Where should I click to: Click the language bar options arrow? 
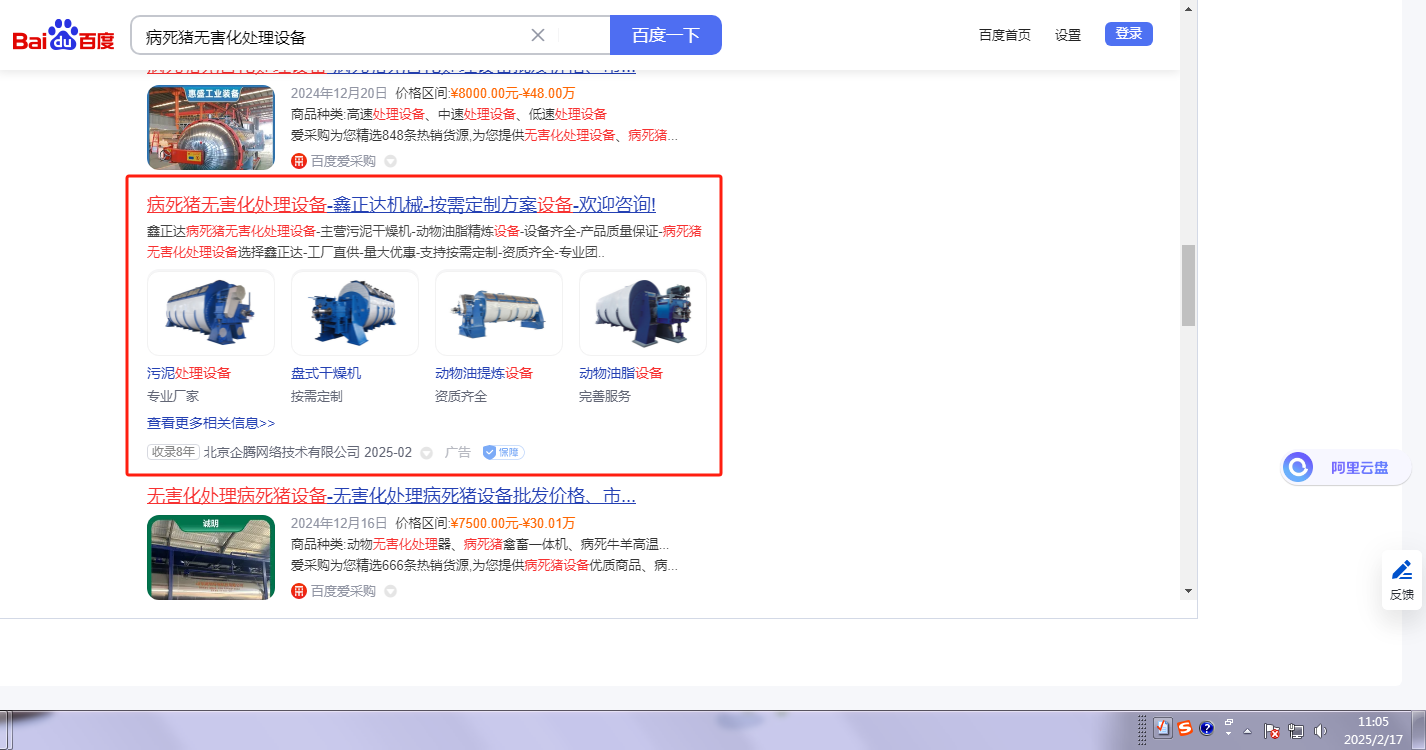pyautogui.click(x=1229, y=735)
